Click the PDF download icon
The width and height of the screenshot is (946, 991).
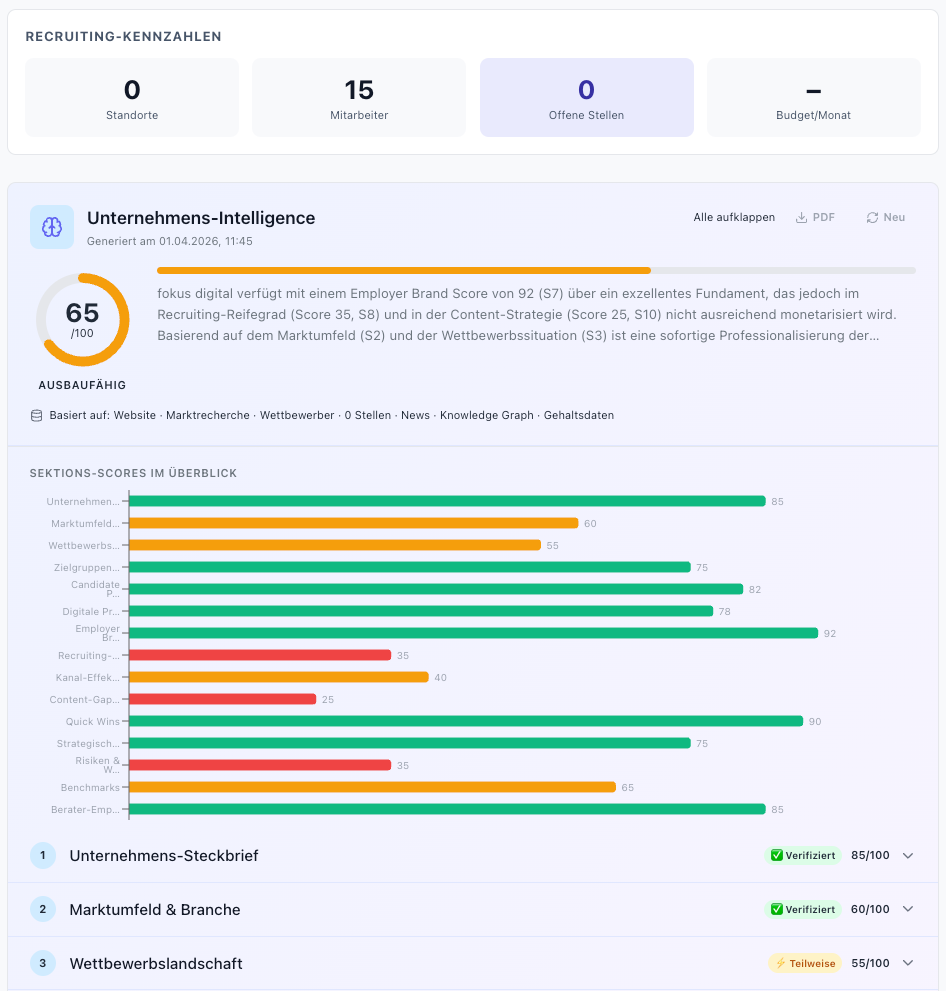pyautogui.click(x=801, y=217)
